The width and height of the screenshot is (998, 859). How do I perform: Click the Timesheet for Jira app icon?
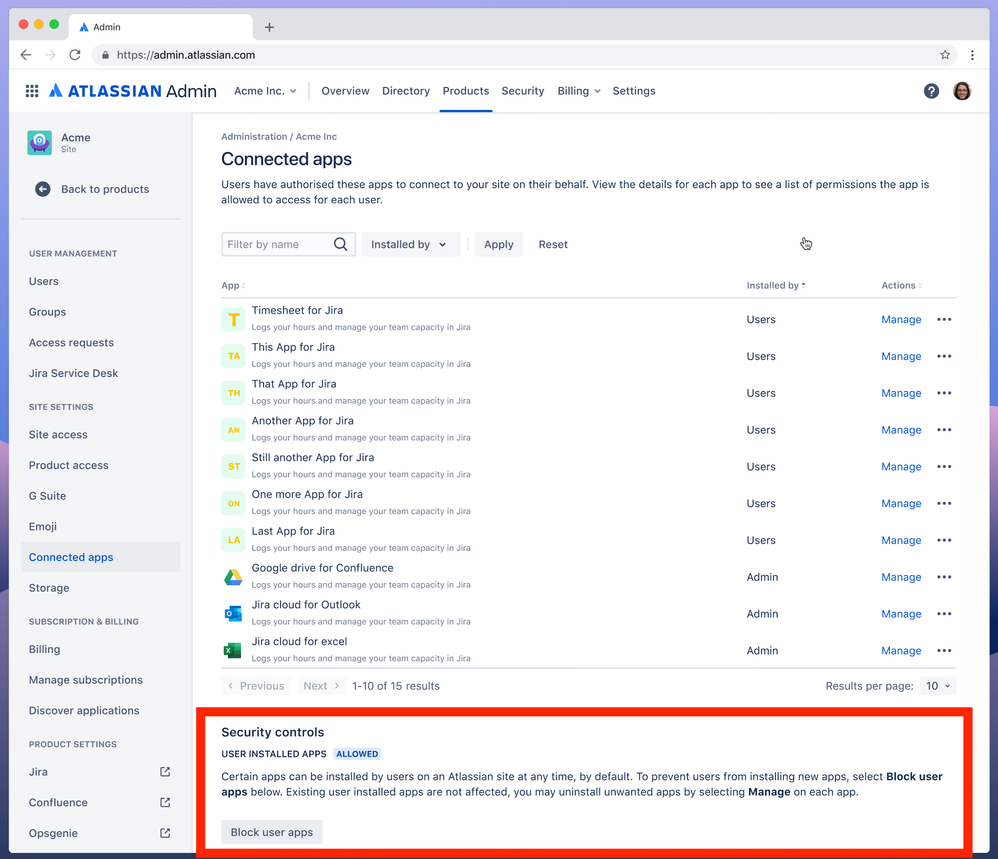pos(232,319)
